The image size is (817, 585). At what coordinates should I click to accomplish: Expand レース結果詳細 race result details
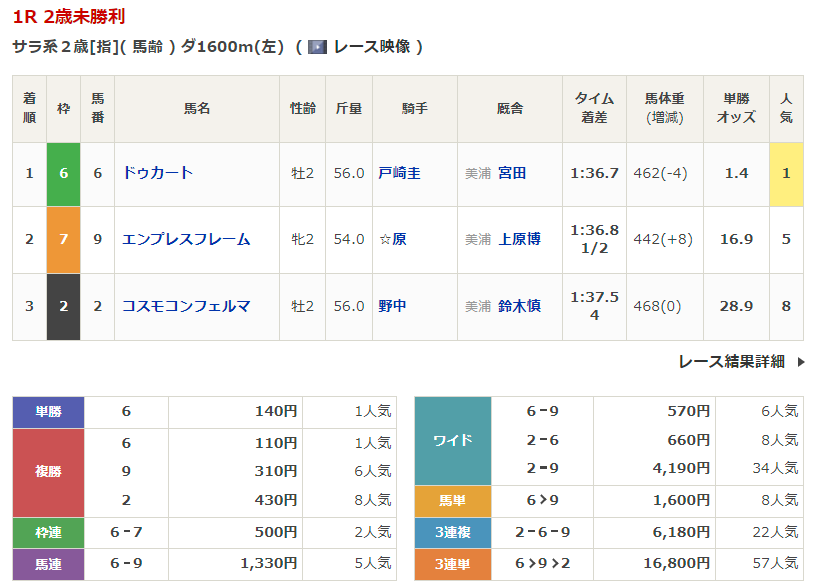731,362
